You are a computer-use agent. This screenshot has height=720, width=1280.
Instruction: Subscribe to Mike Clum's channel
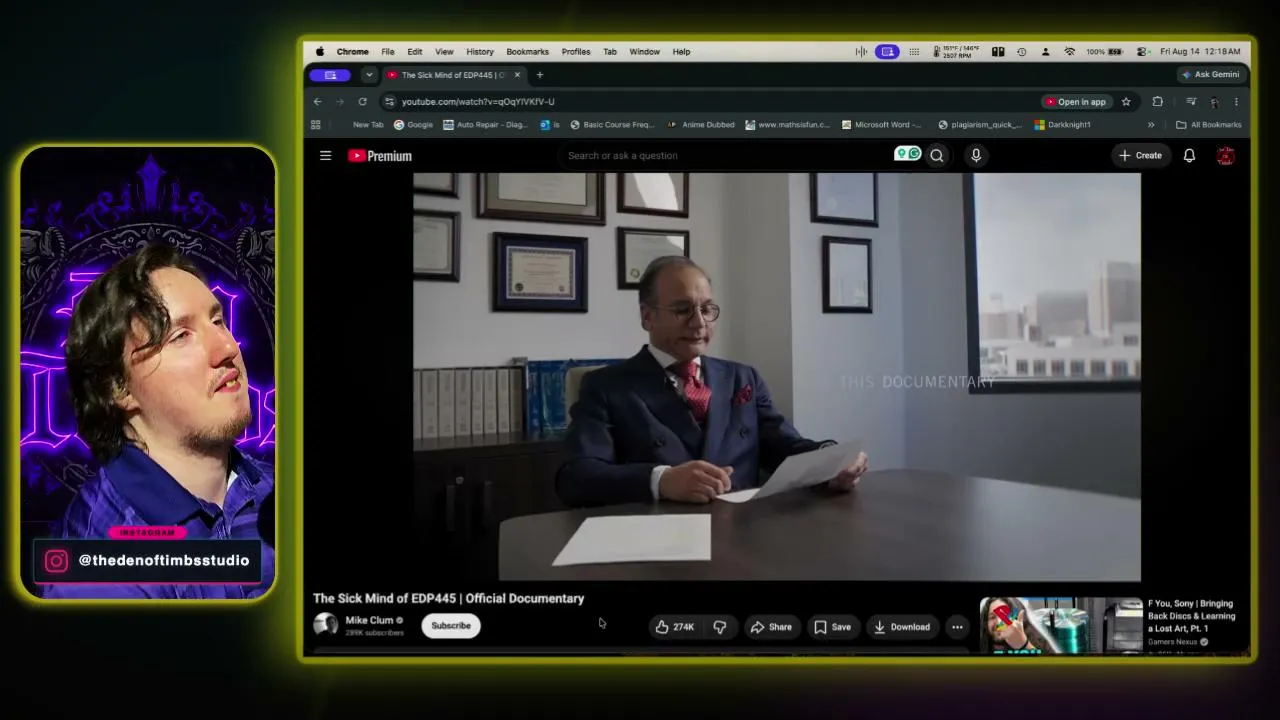(451, 626)
